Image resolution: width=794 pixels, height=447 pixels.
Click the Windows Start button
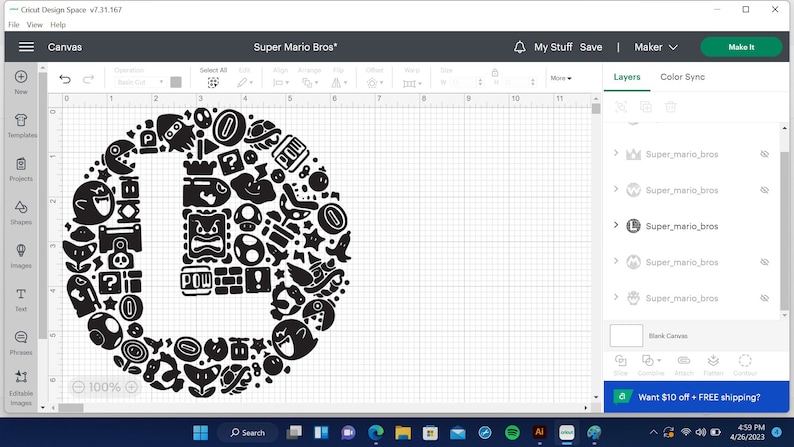201,432
